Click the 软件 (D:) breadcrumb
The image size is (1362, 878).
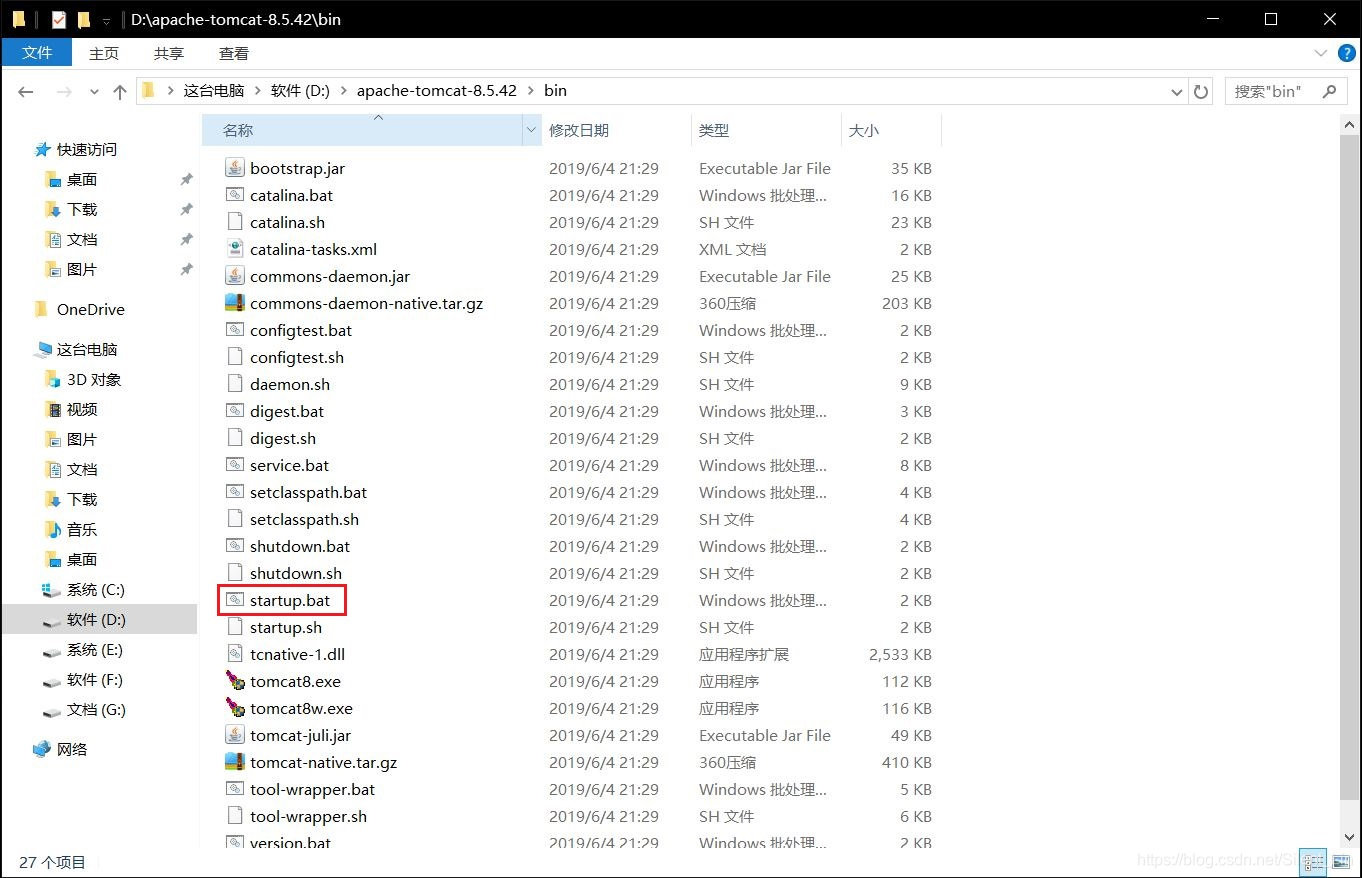300,90
